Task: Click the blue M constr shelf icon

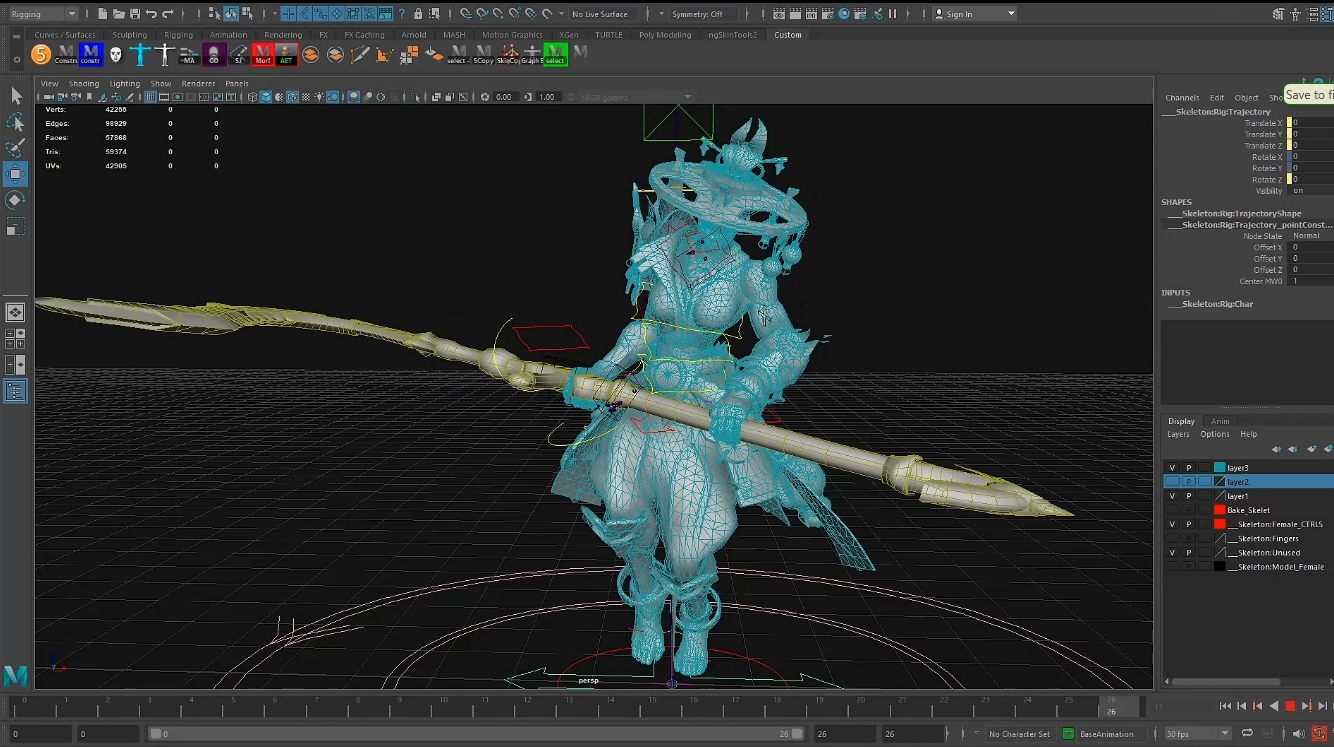Action: tap(90, 54)
